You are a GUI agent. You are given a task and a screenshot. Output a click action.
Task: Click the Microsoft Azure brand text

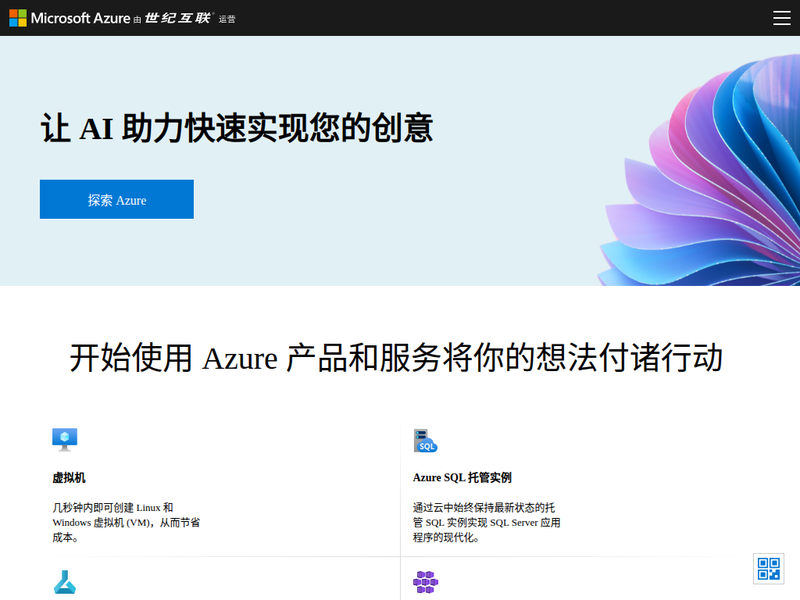pyautogui.click(x=80, y=18)
